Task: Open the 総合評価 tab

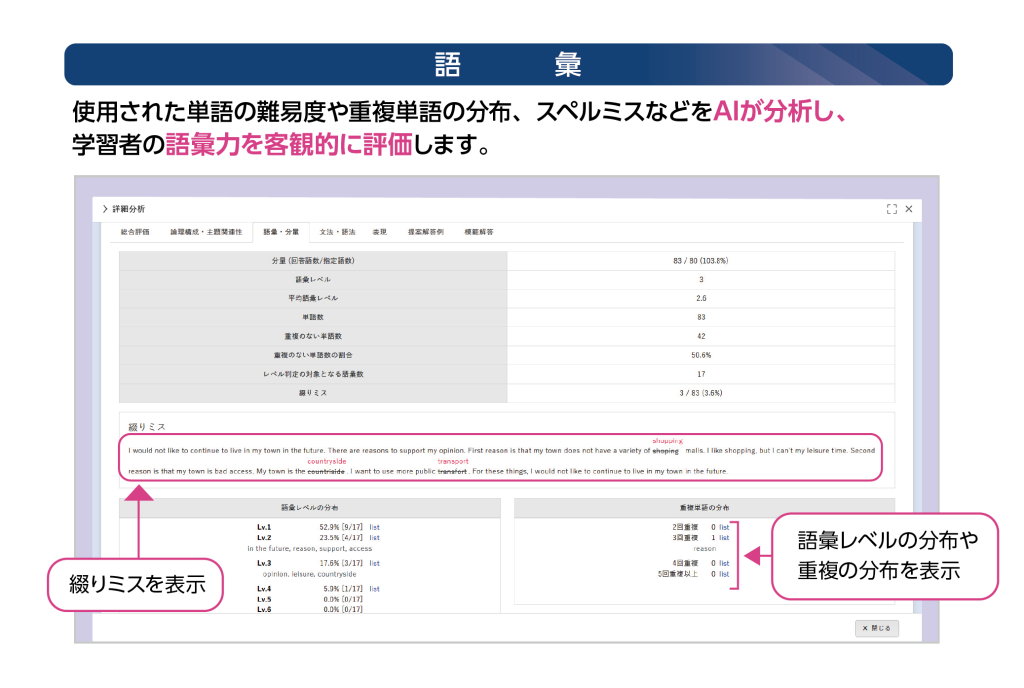Action: click(x=134, y=232)
